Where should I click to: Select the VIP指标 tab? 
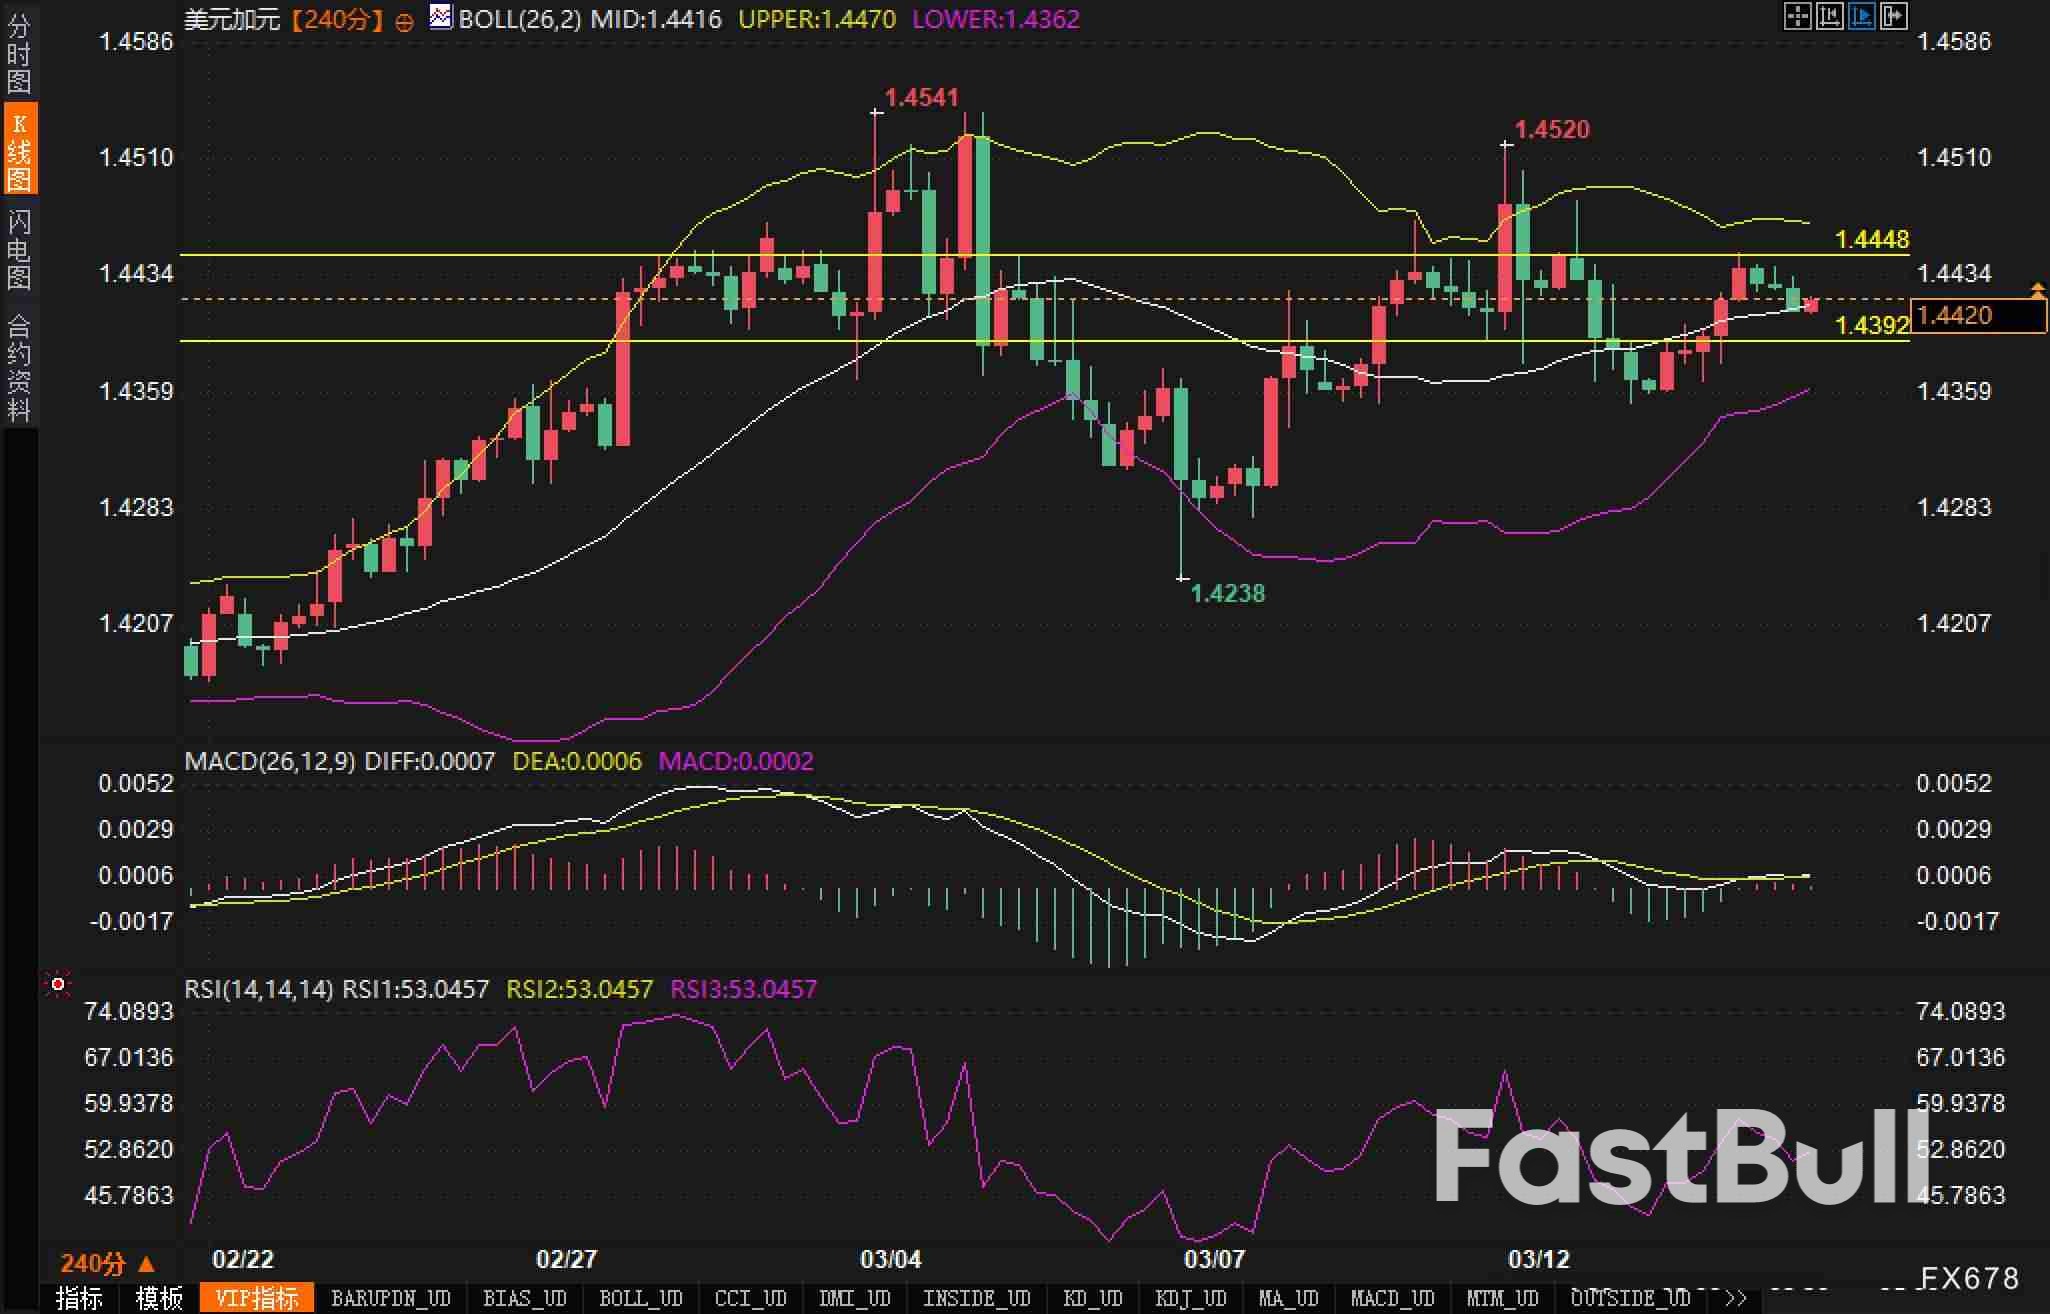[257, 1298]
